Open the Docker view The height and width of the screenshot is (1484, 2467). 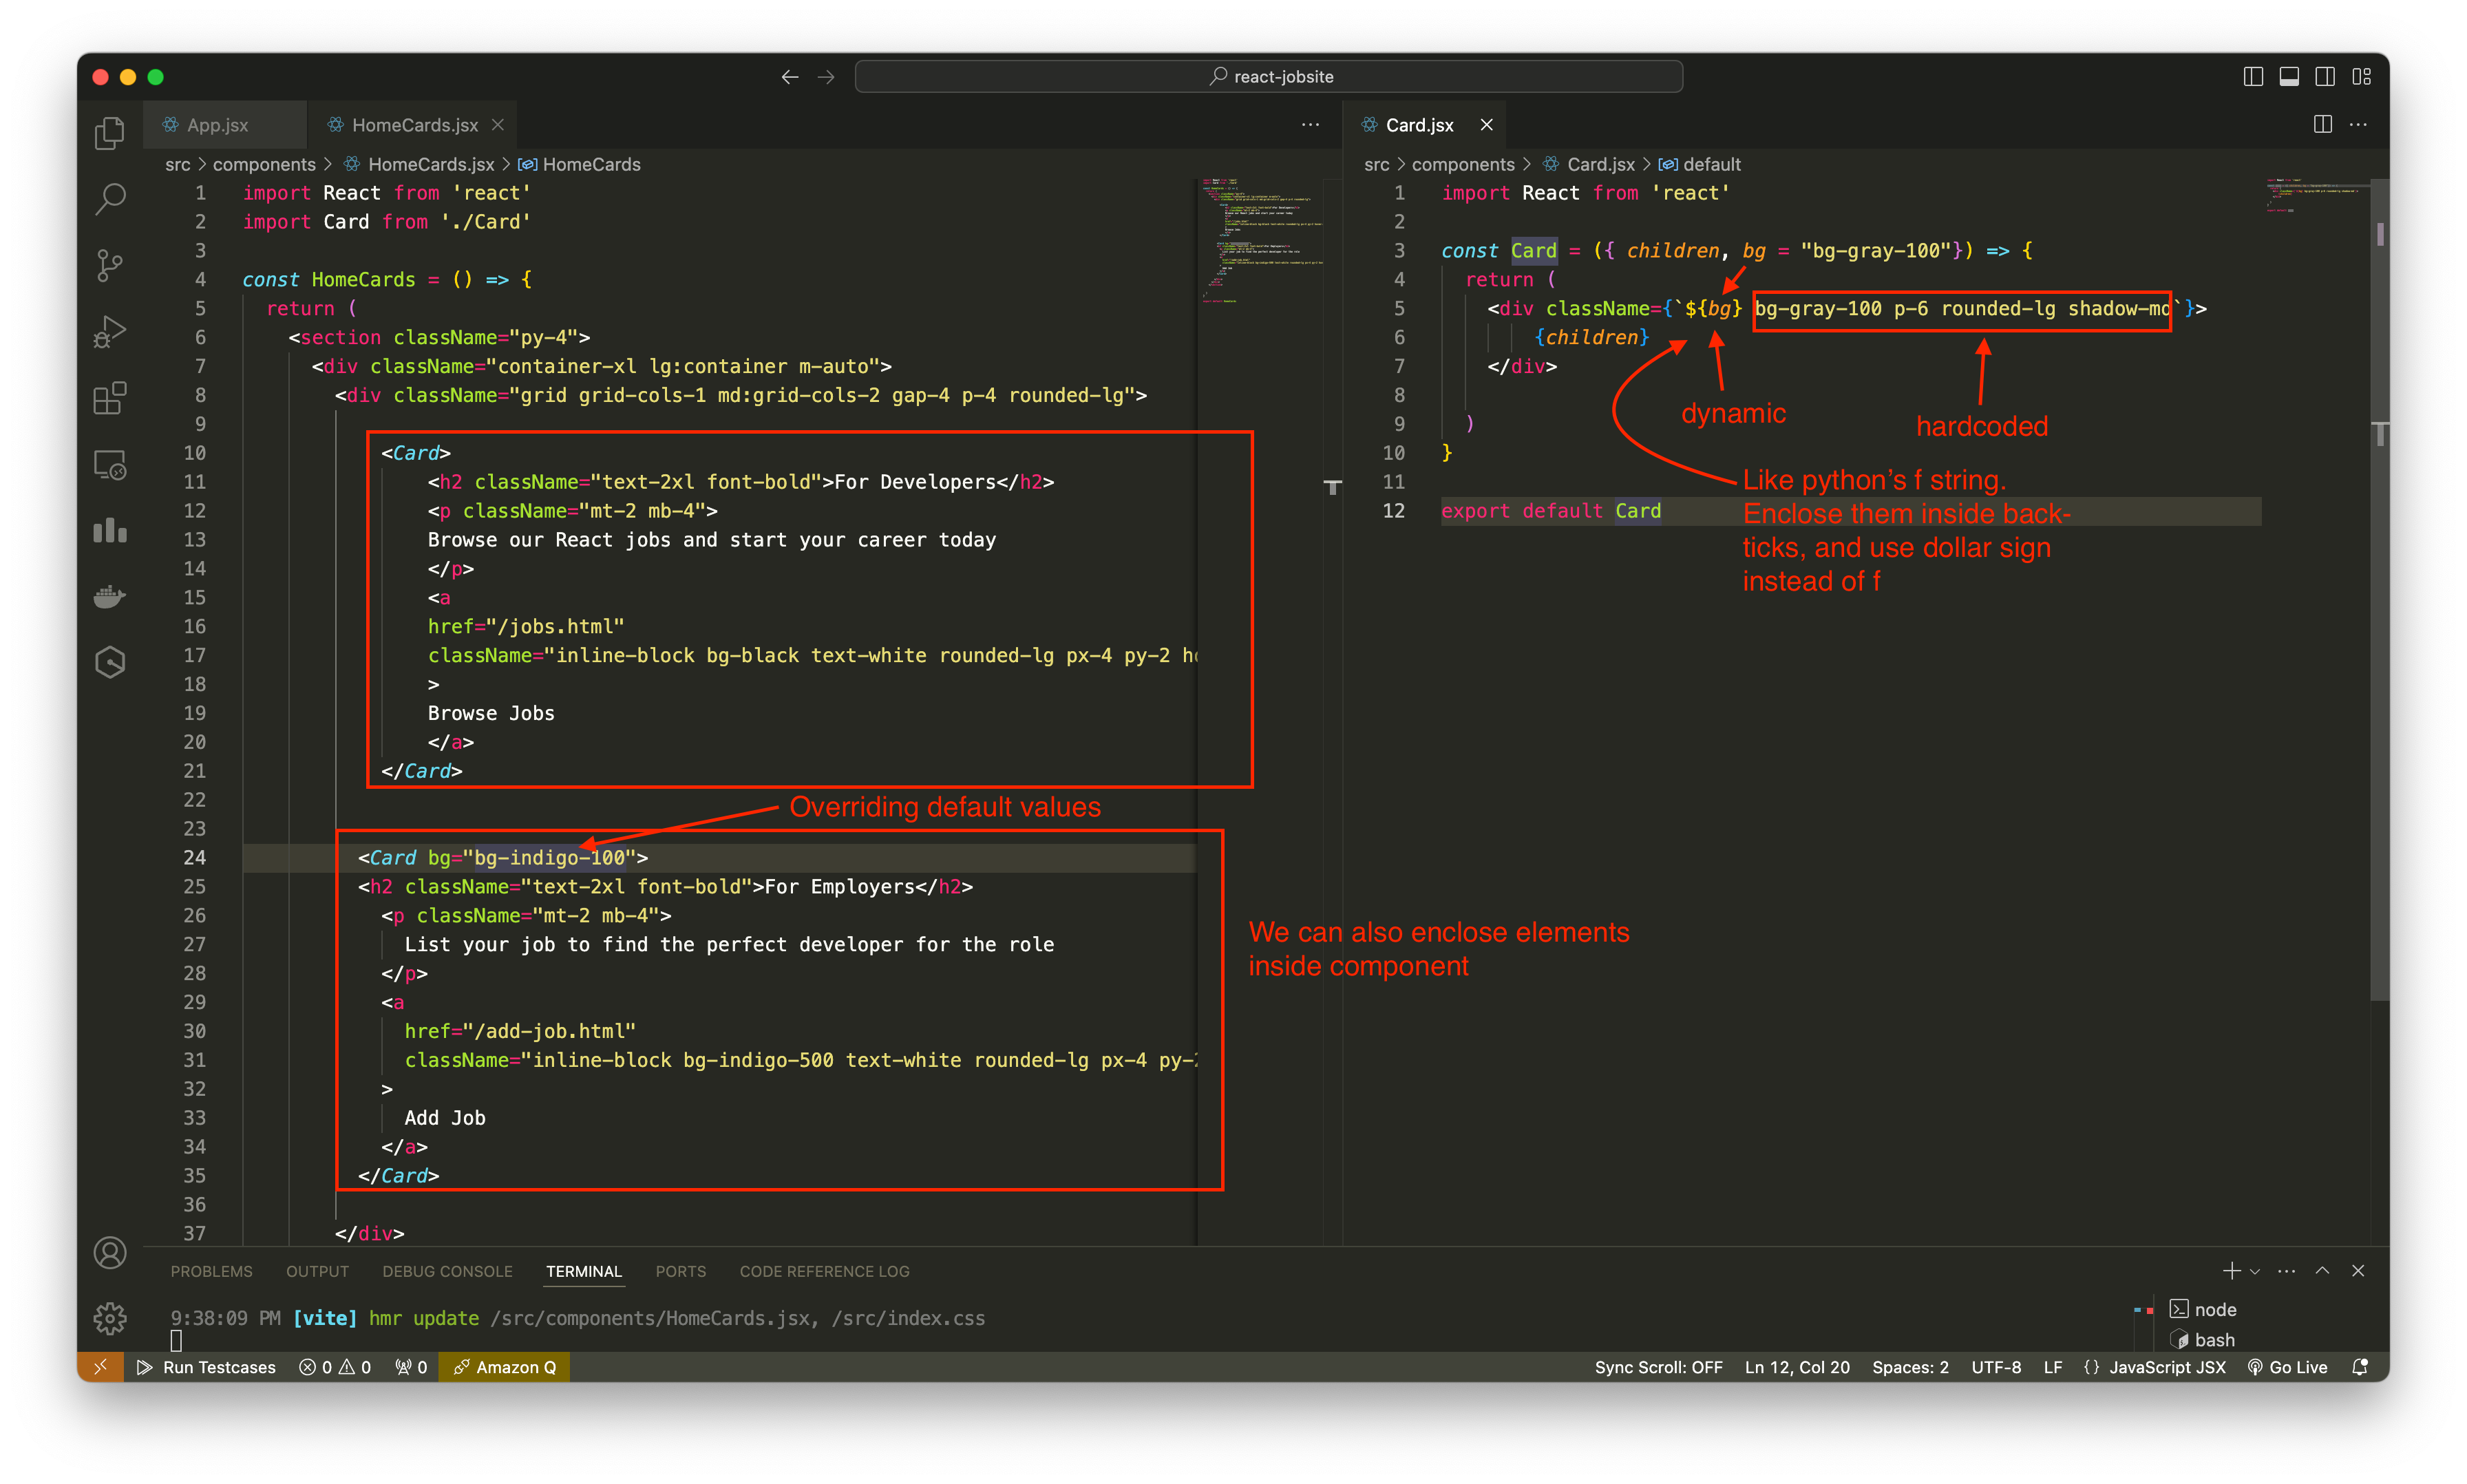pos(110,596)
